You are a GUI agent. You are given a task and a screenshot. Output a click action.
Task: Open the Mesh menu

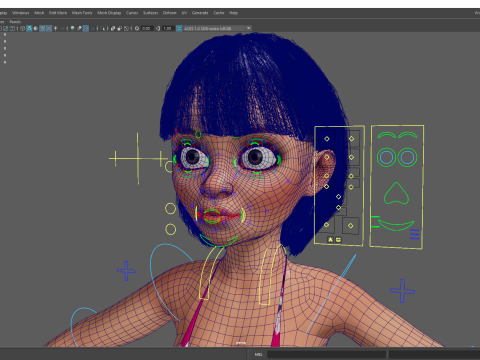tap(39, 13)
